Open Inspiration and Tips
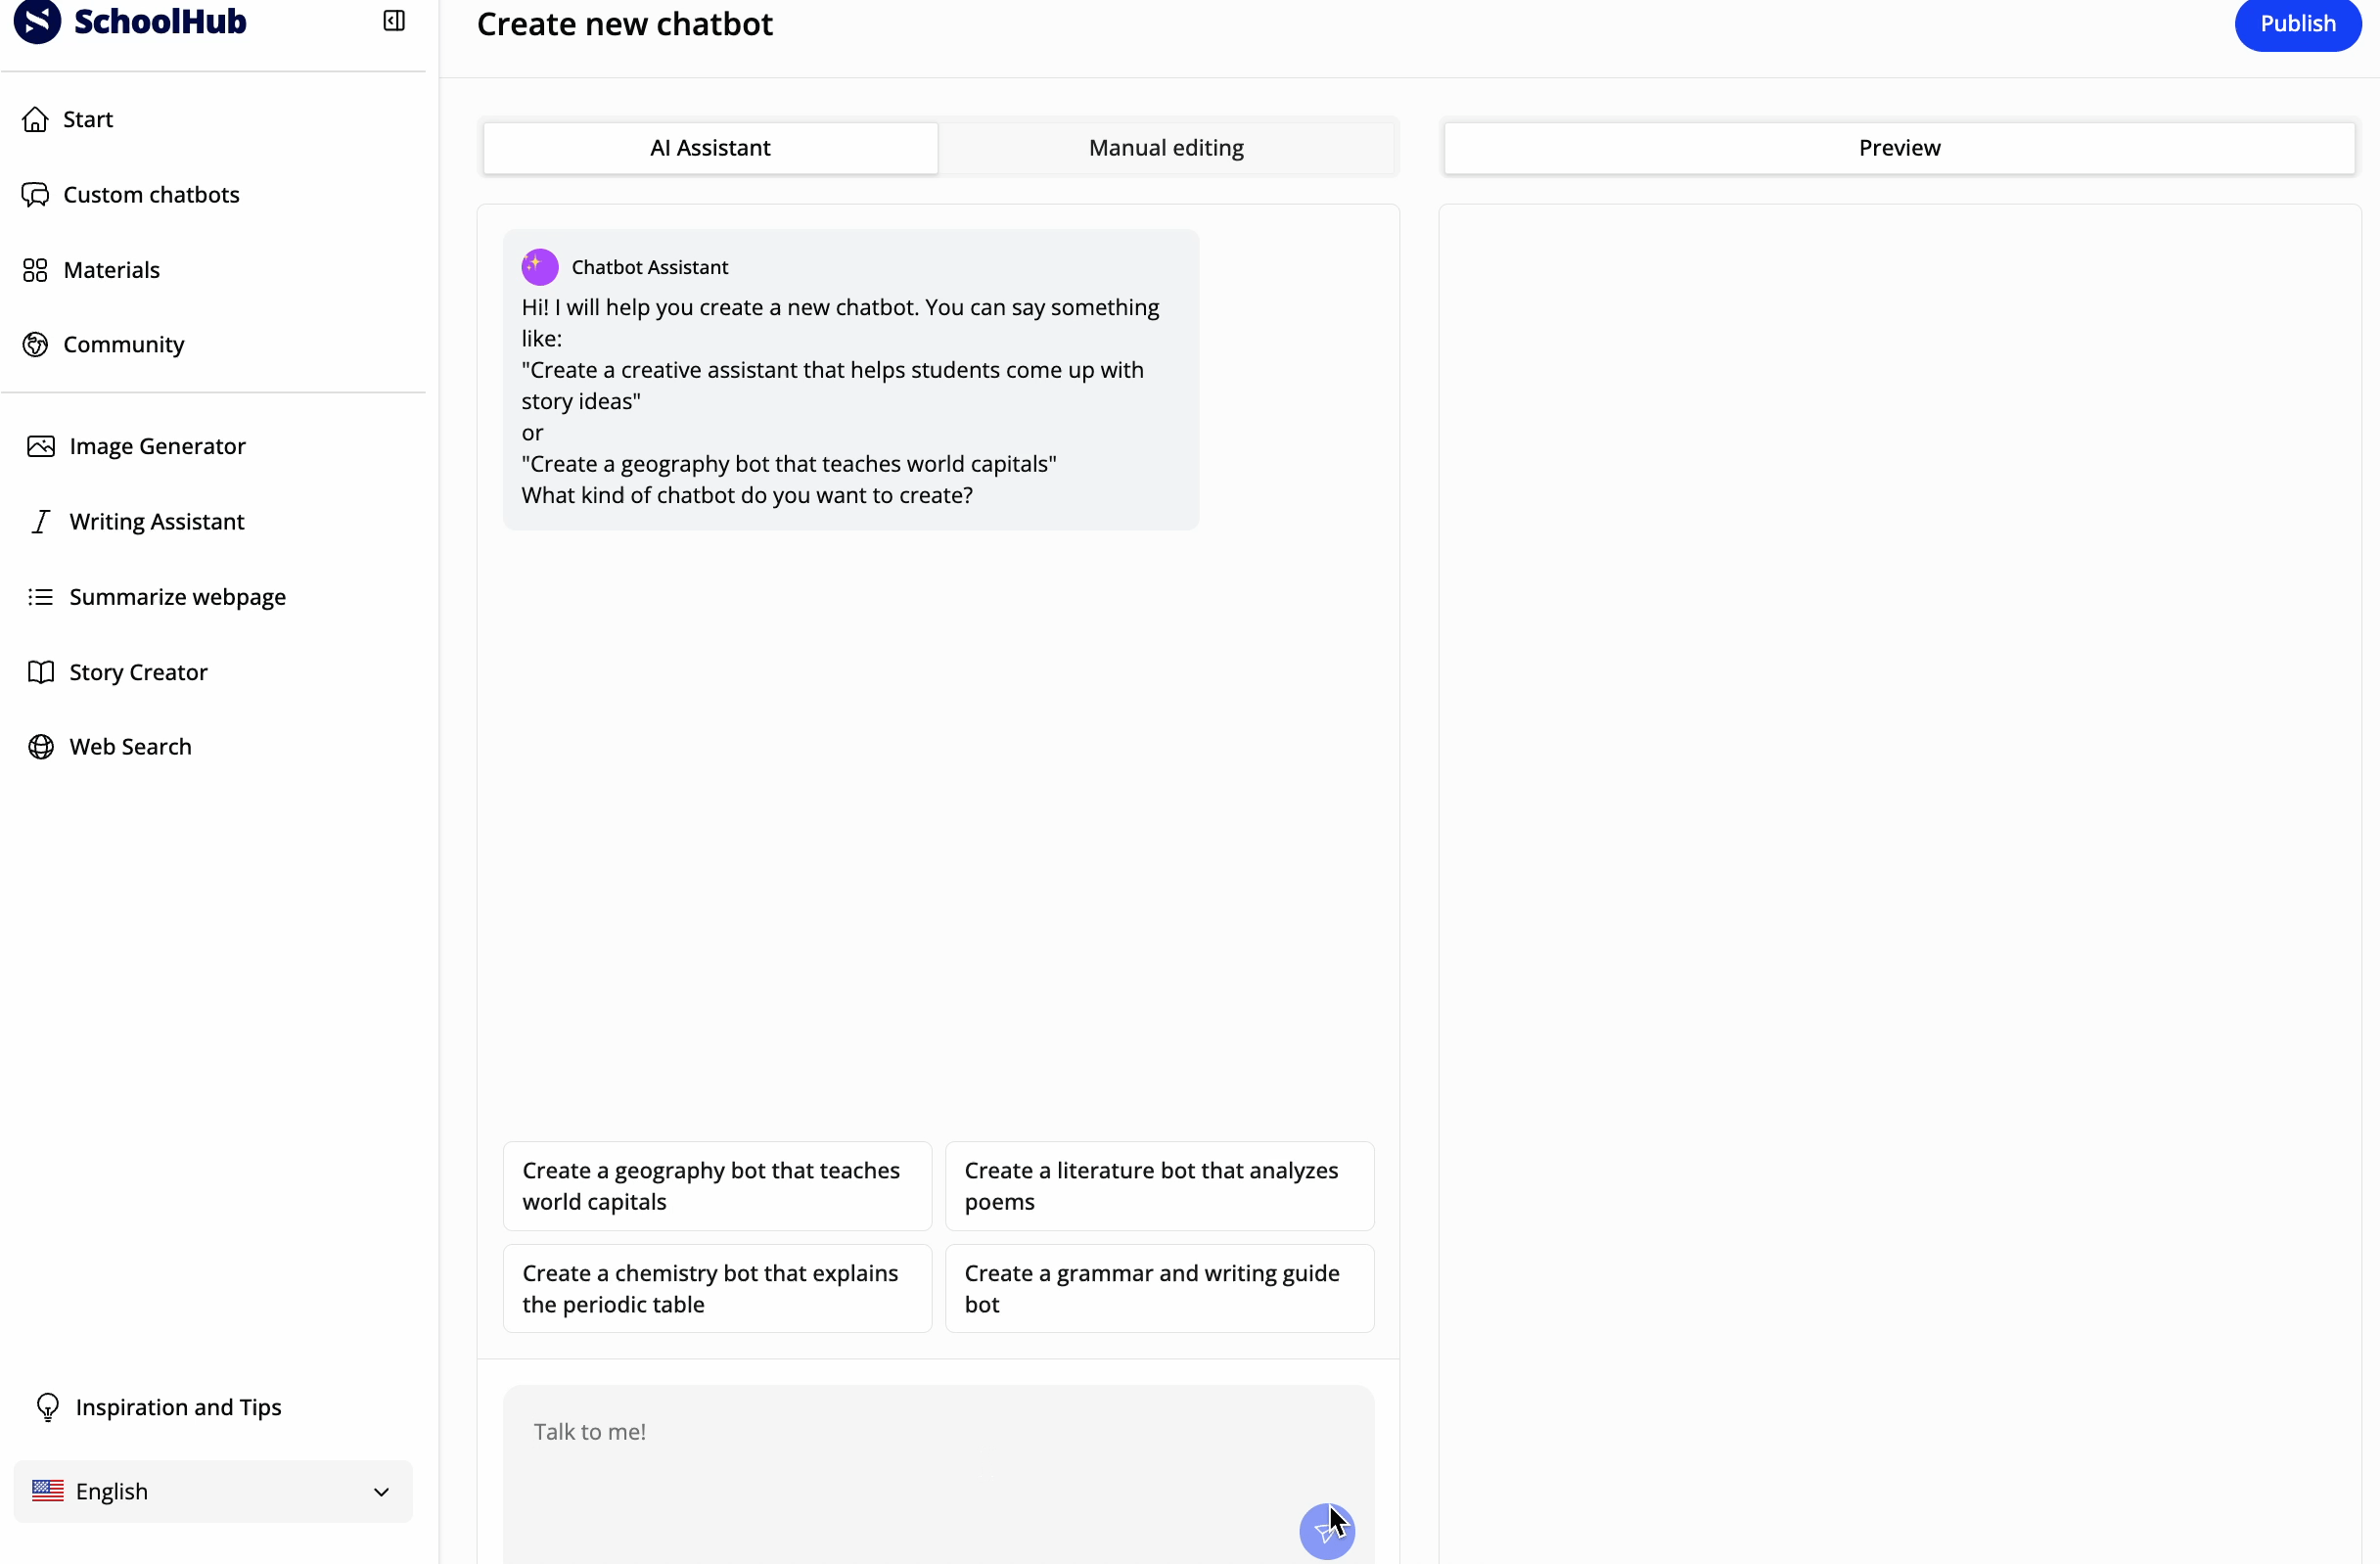 tap(178, 1408)
